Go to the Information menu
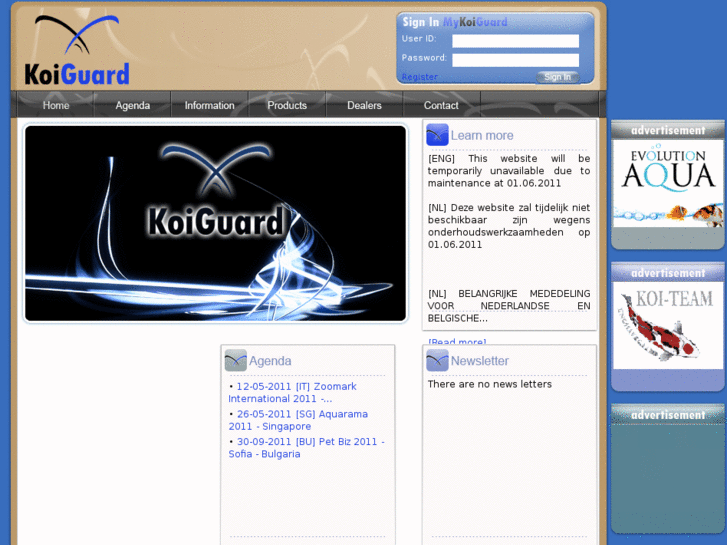 tap(210, 105)
